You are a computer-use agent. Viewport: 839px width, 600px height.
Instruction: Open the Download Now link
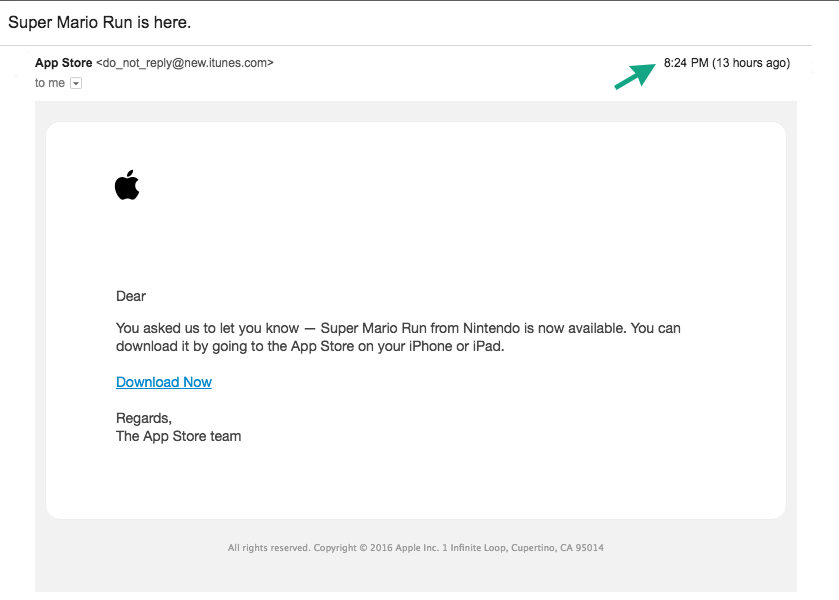tap(164, 382)
